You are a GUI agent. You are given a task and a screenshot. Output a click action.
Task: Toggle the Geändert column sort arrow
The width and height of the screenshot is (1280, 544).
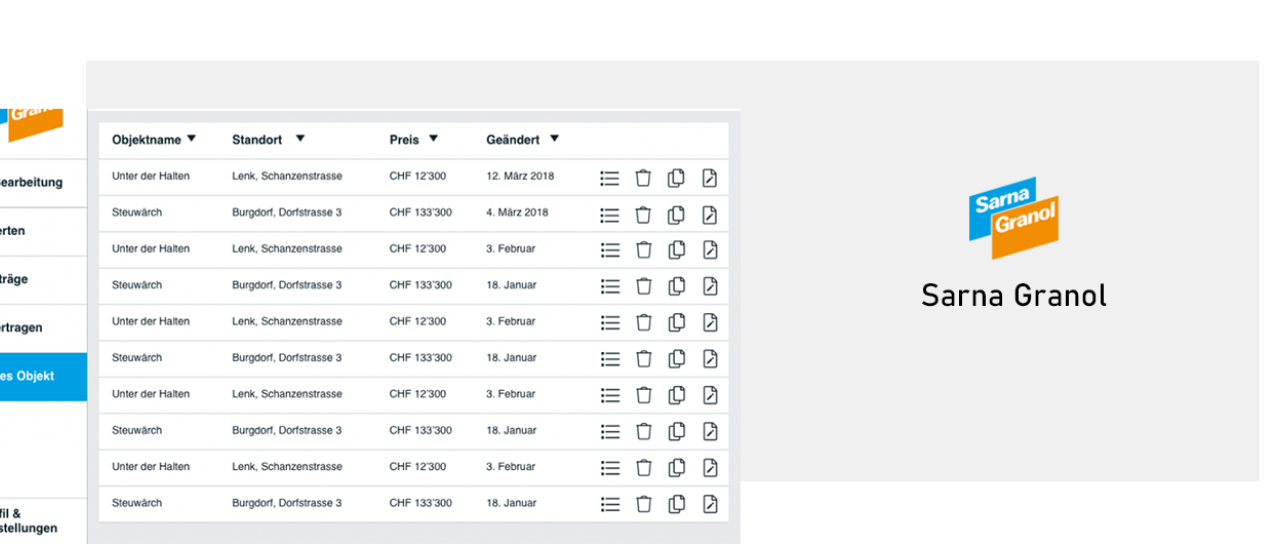554,139
